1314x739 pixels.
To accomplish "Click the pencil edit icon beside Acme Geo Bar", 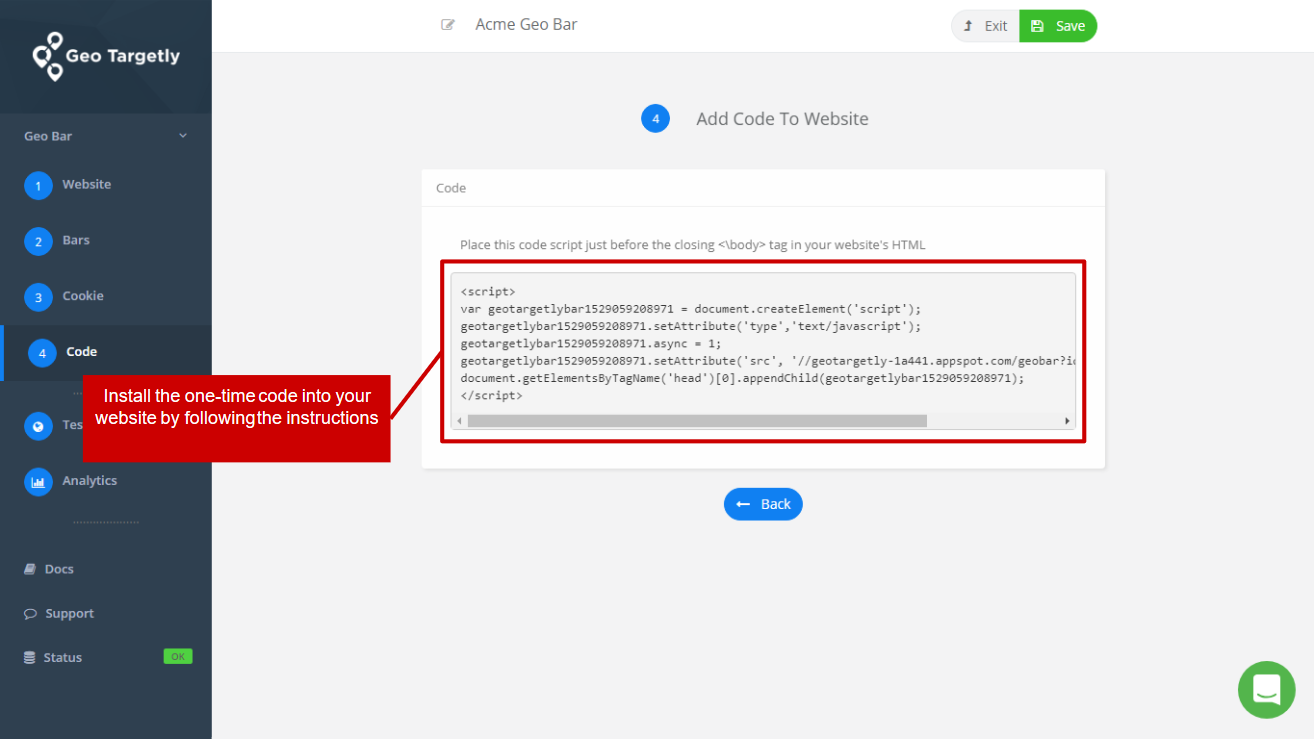I will tap(448, 24).
